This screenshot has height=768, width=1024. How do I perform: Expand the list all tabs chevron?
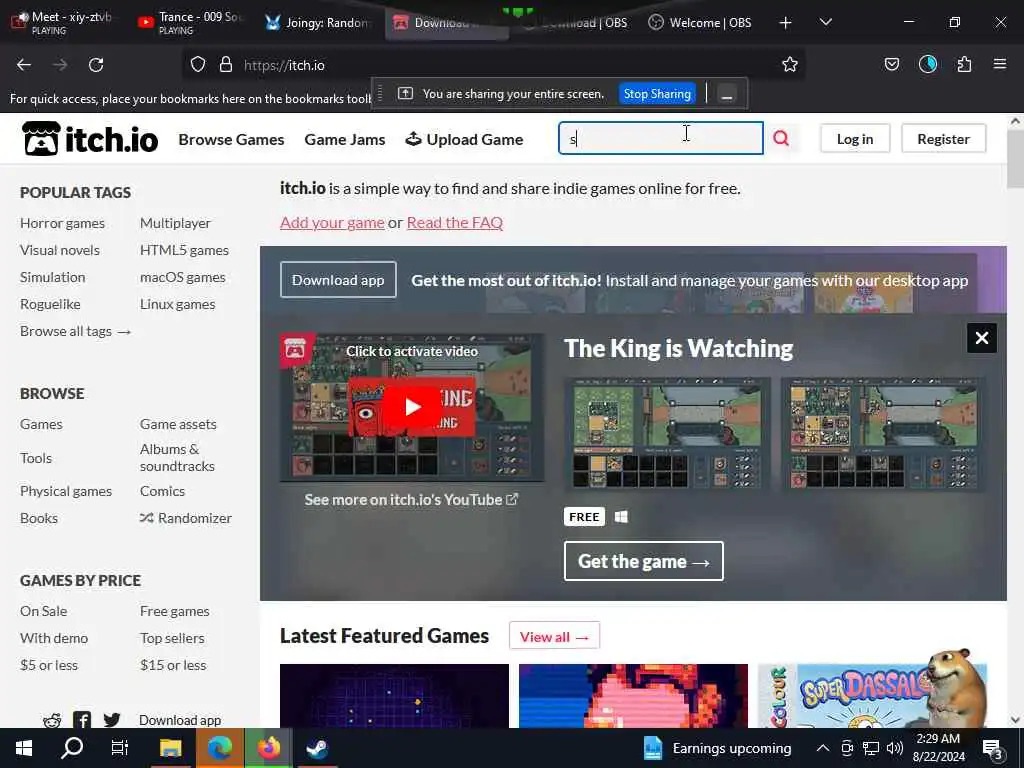pos(825,22)
